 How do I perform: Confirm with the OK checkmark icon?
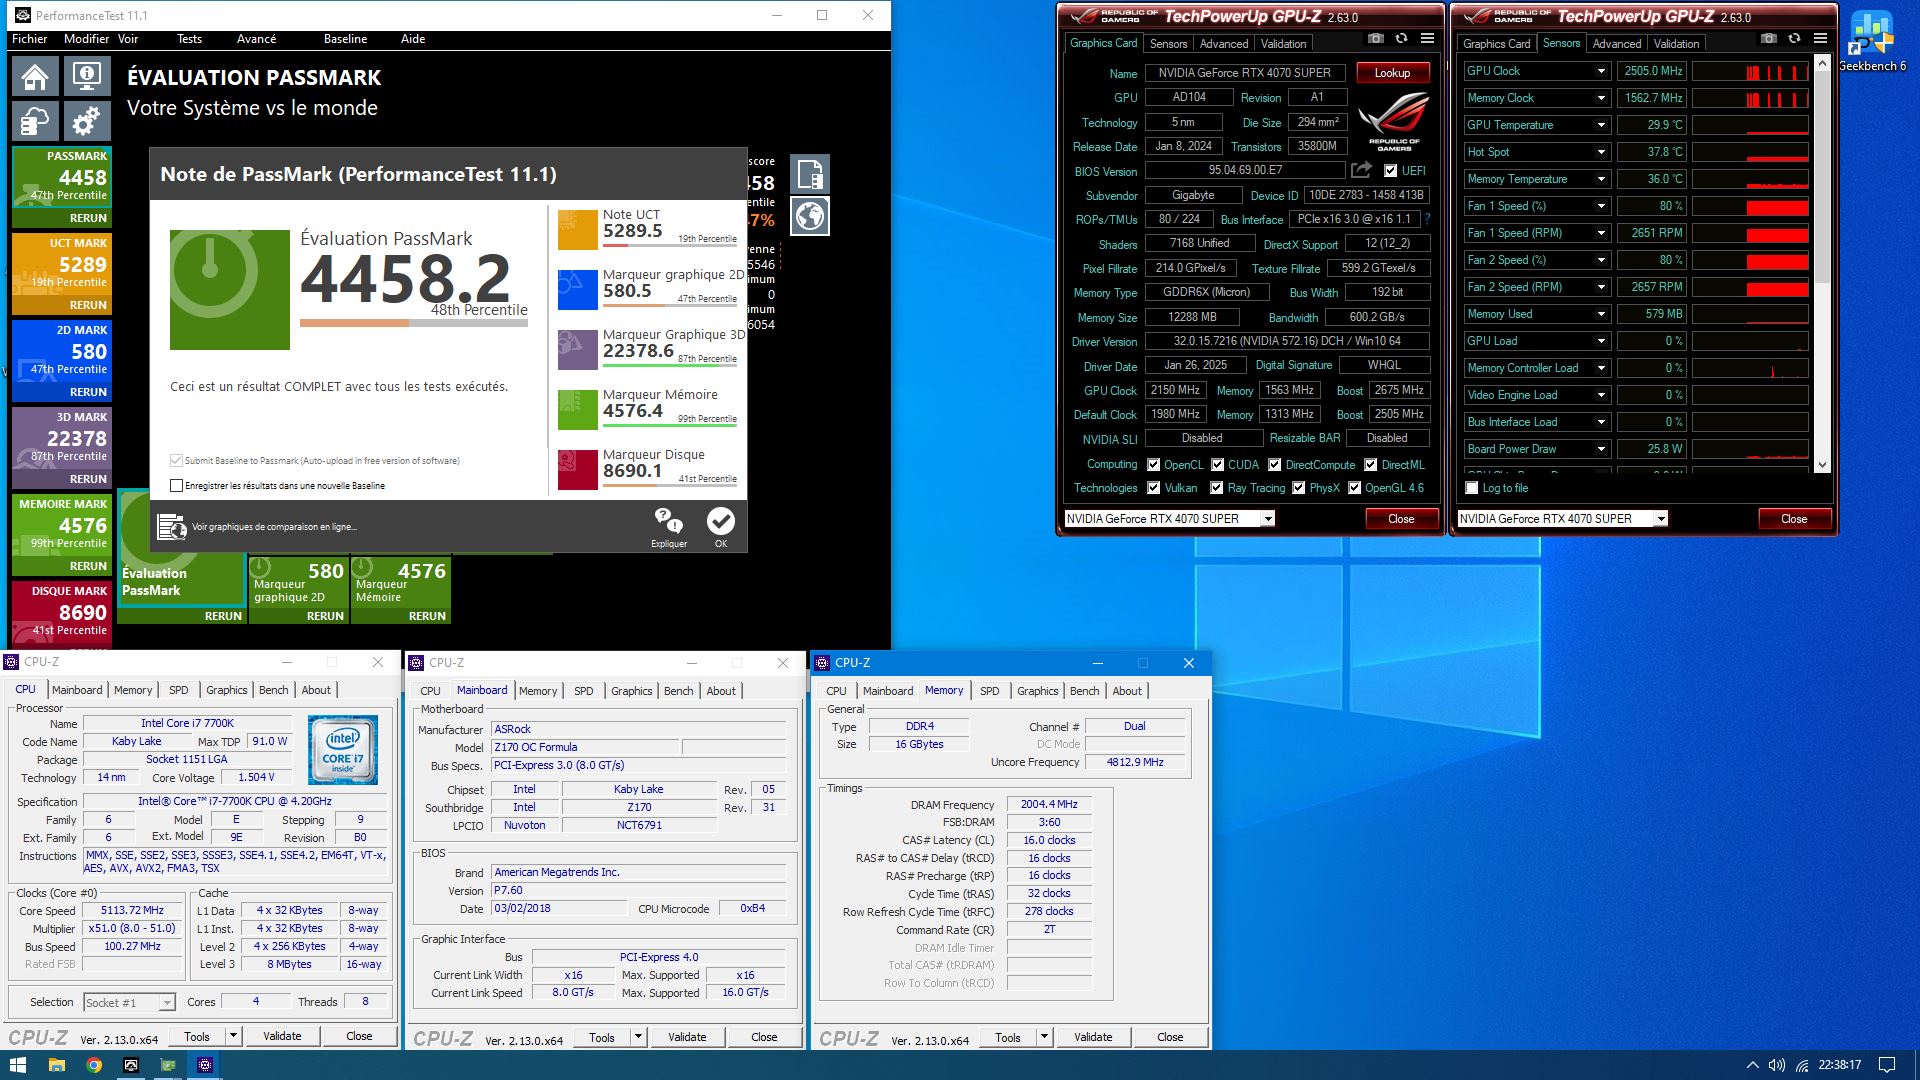pos(721,521)
